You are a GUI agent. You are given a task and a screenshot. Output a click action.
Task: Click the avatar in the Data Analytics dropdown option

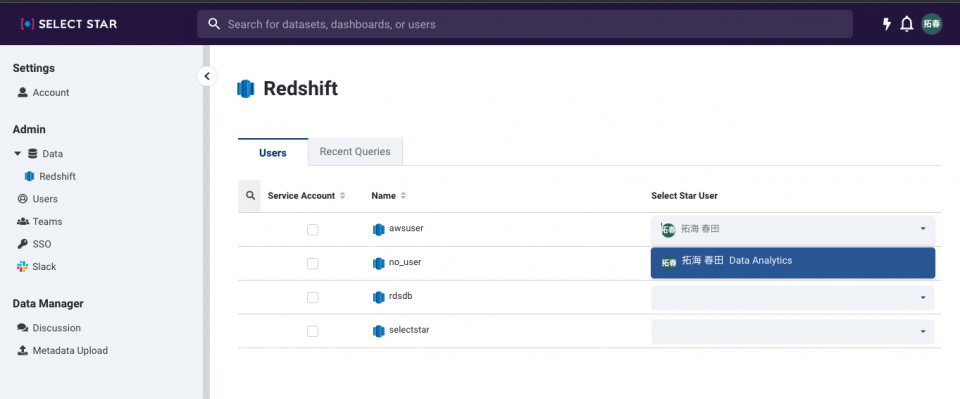[669, 263]
